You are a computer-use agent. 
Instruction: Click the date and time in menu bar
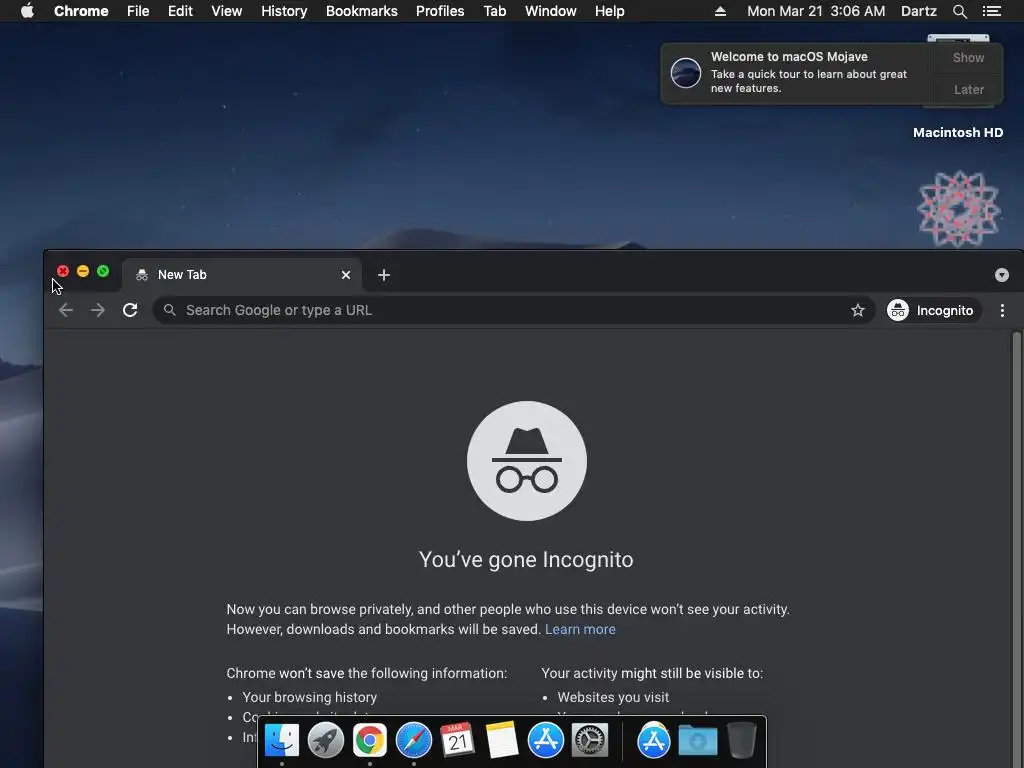[x=816, y=11]
